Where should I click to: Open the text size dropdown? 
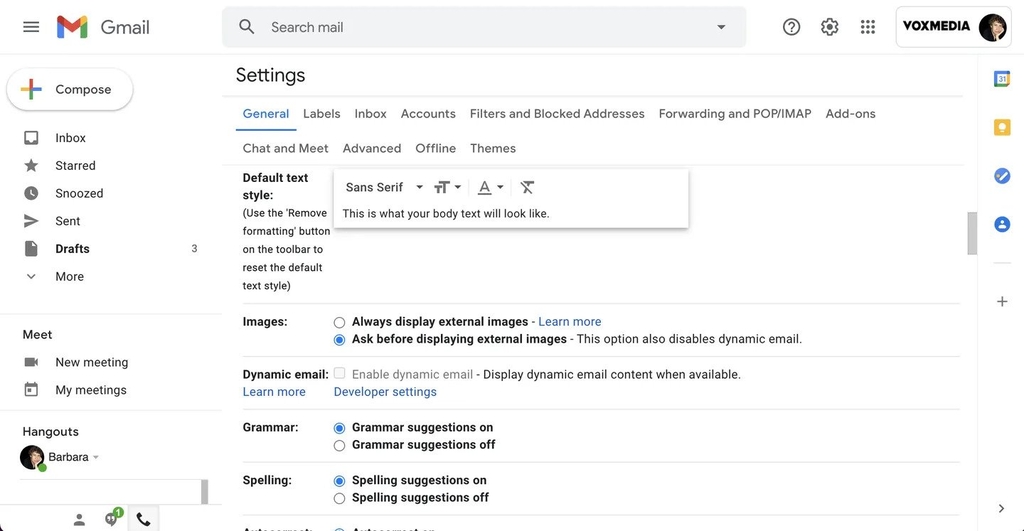coord(448,187)
